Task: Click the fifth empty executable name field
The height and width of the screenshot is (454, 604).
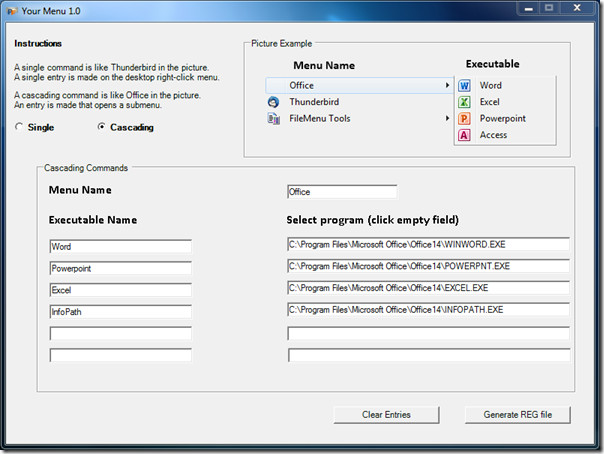Action: pos(121,333)
